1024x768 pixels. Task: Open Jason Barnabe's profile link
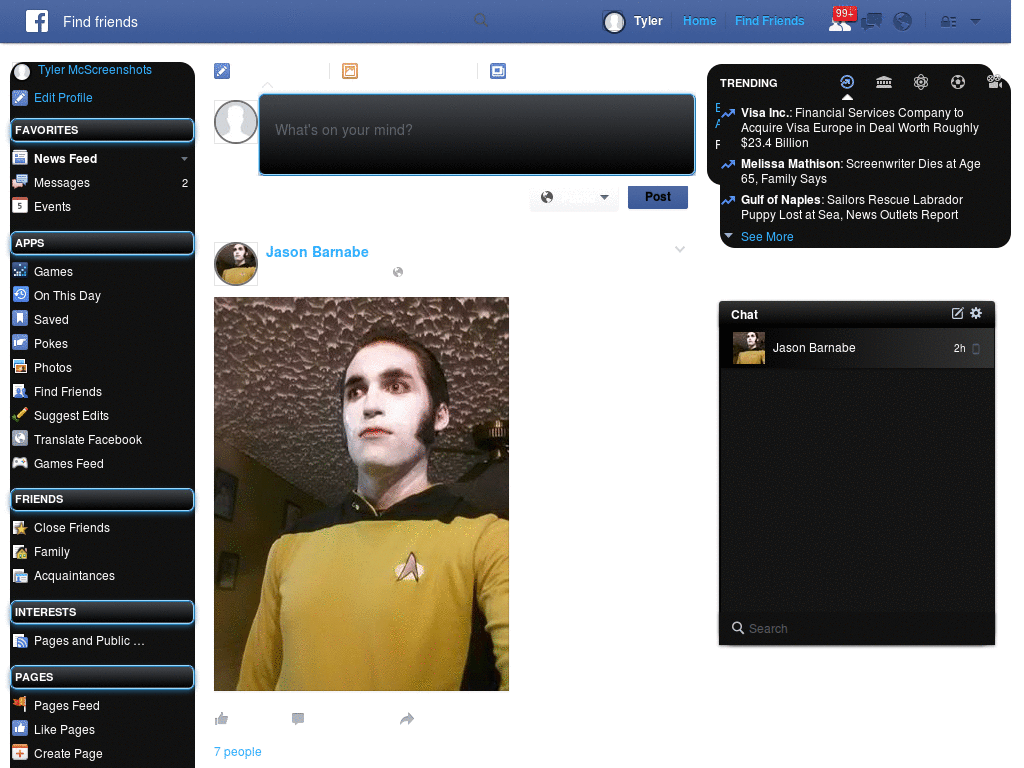(317, 252)
